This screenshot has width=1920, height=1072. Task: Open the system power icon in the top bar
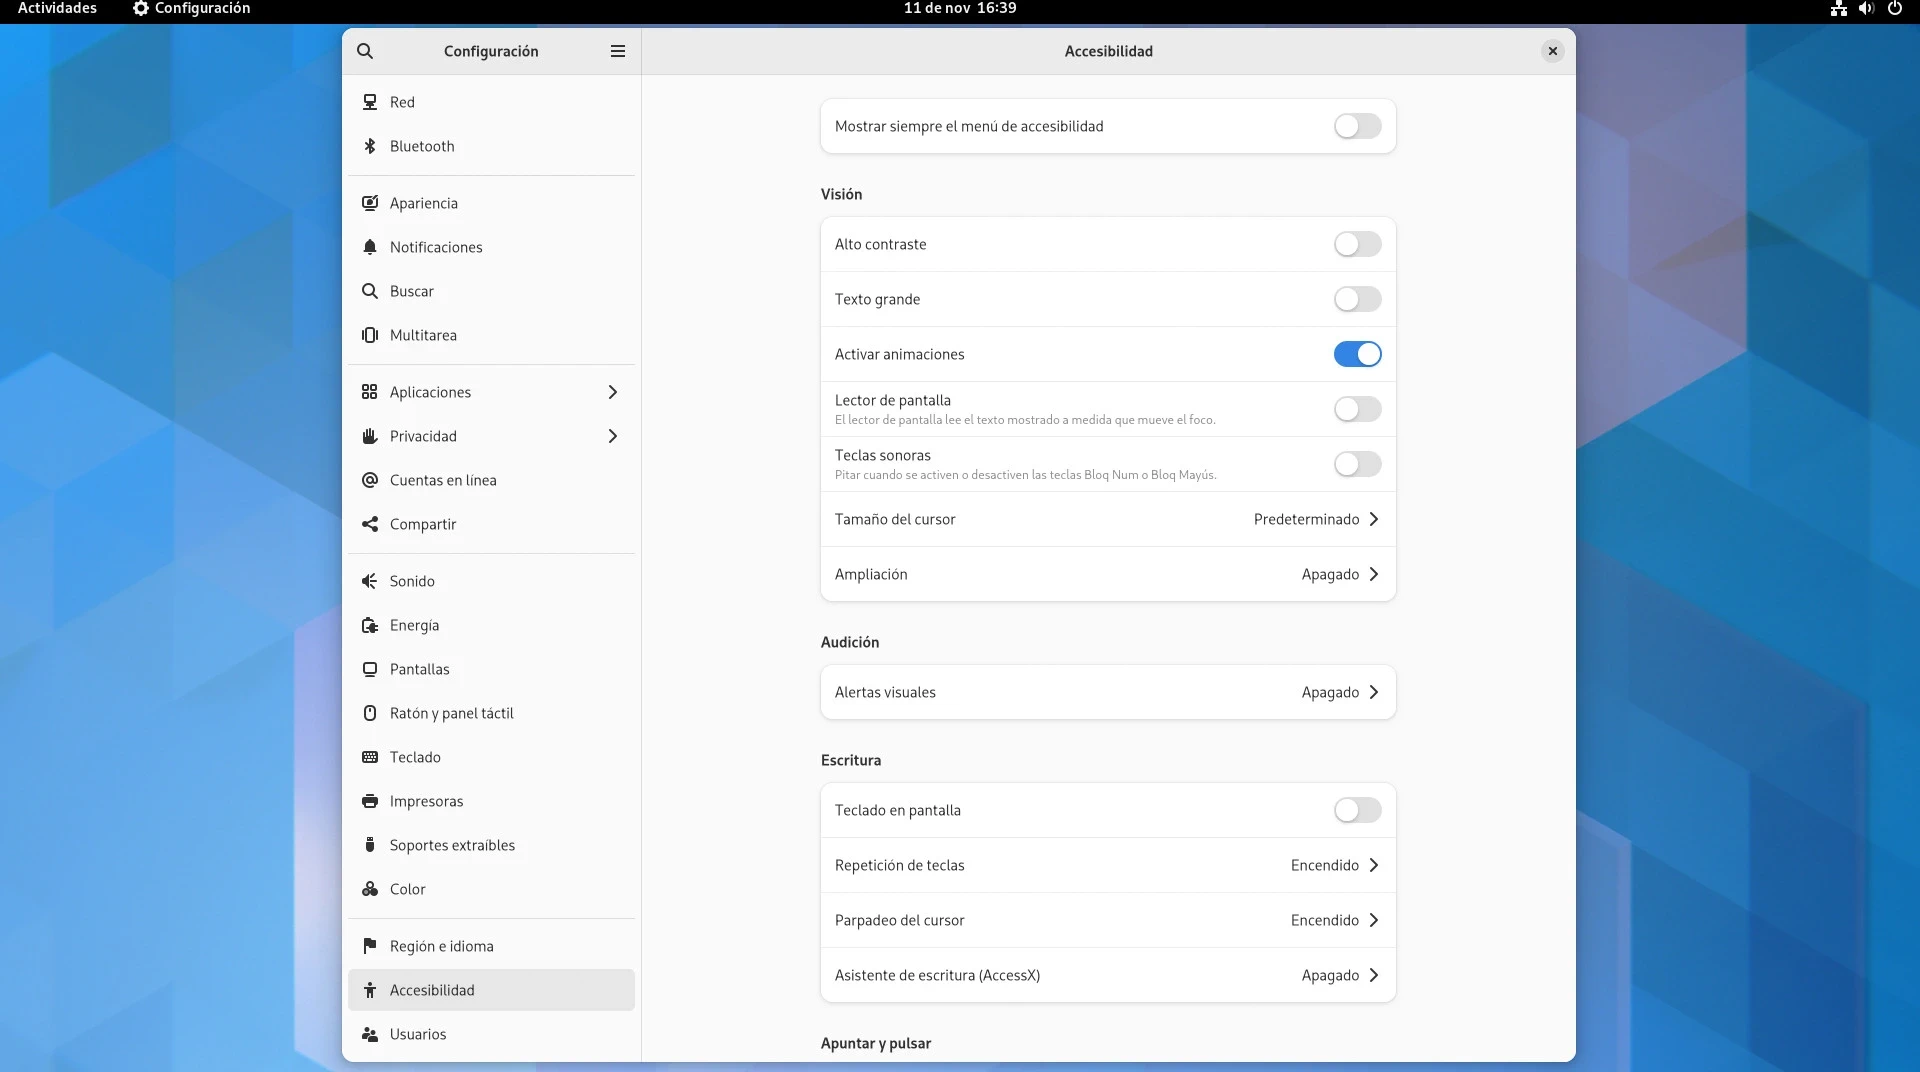(1894, 8)
